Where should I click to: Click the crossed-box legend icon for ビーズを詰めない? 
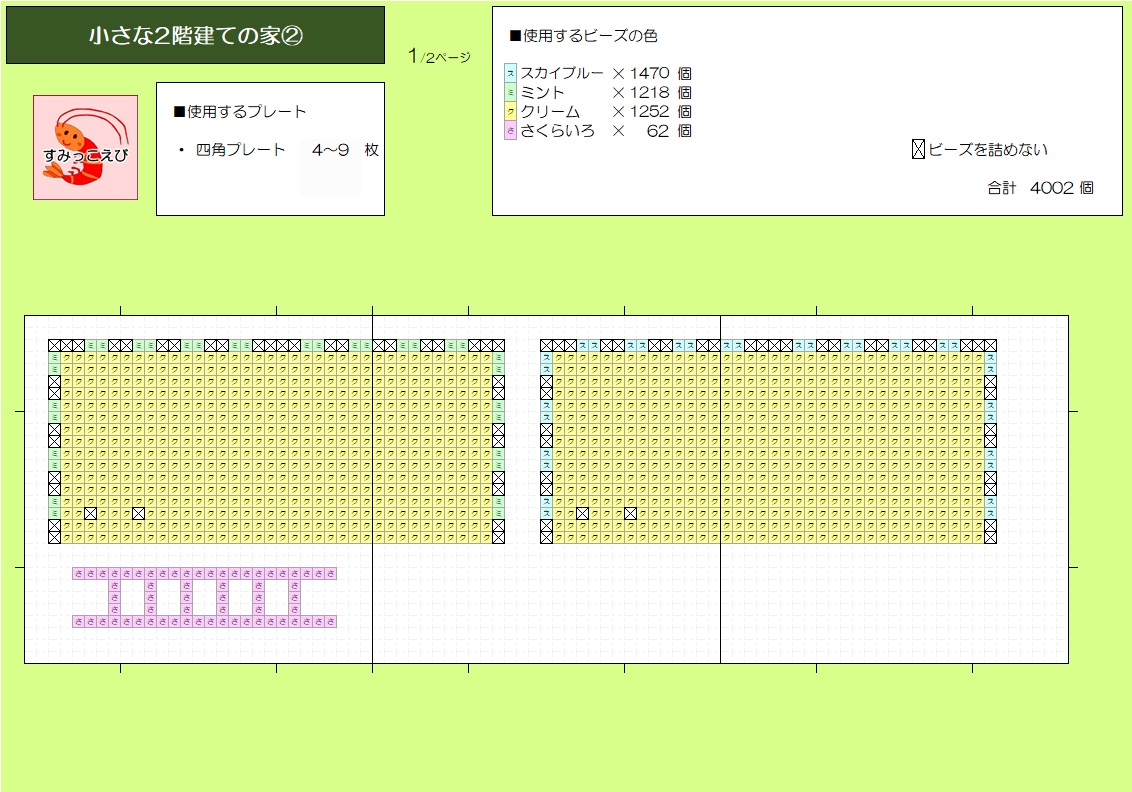(x=918, y=149)
